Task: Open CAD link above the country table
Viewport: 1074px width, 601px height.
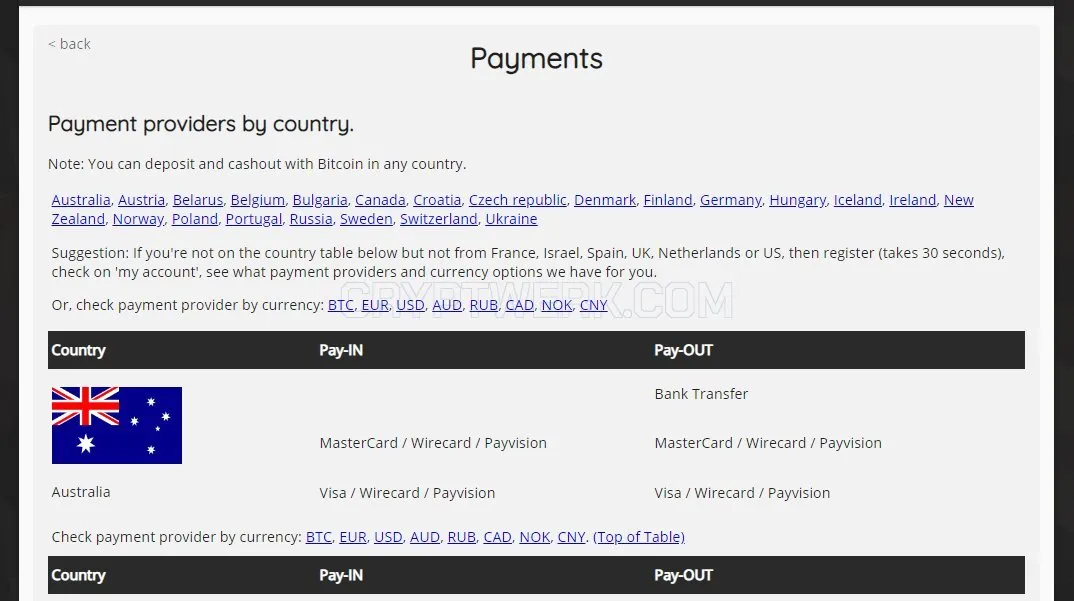Action: click(x=519, y=305)
